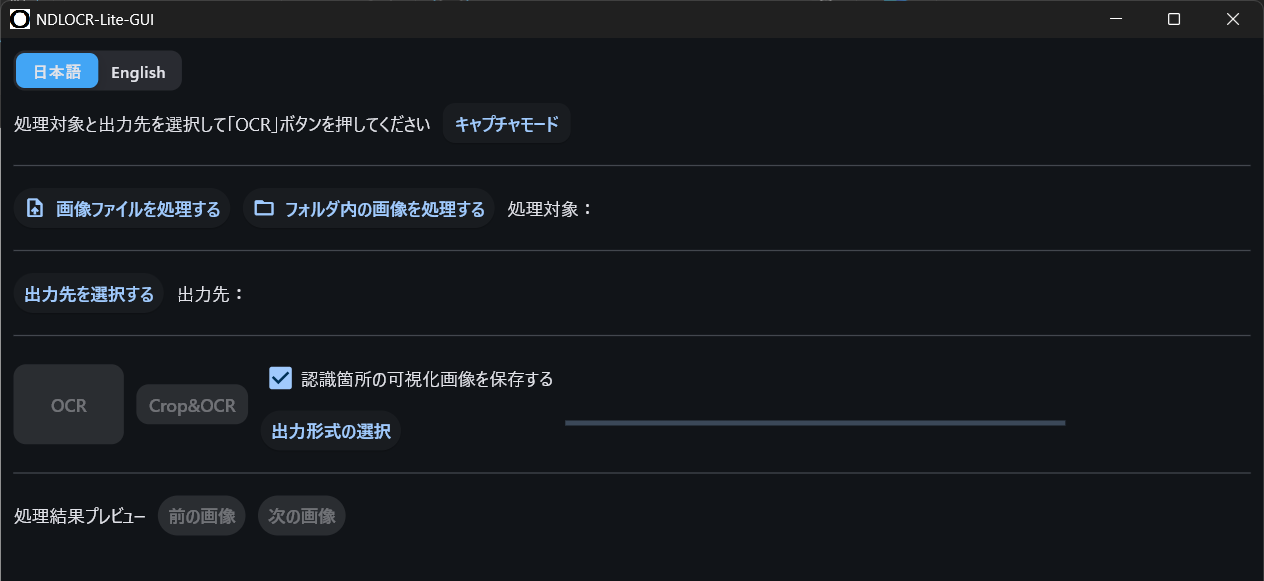Maximize the NDLOCR-Lite-GUI window
This screenshot has height=581, width=1264.
coord(1174,19)
